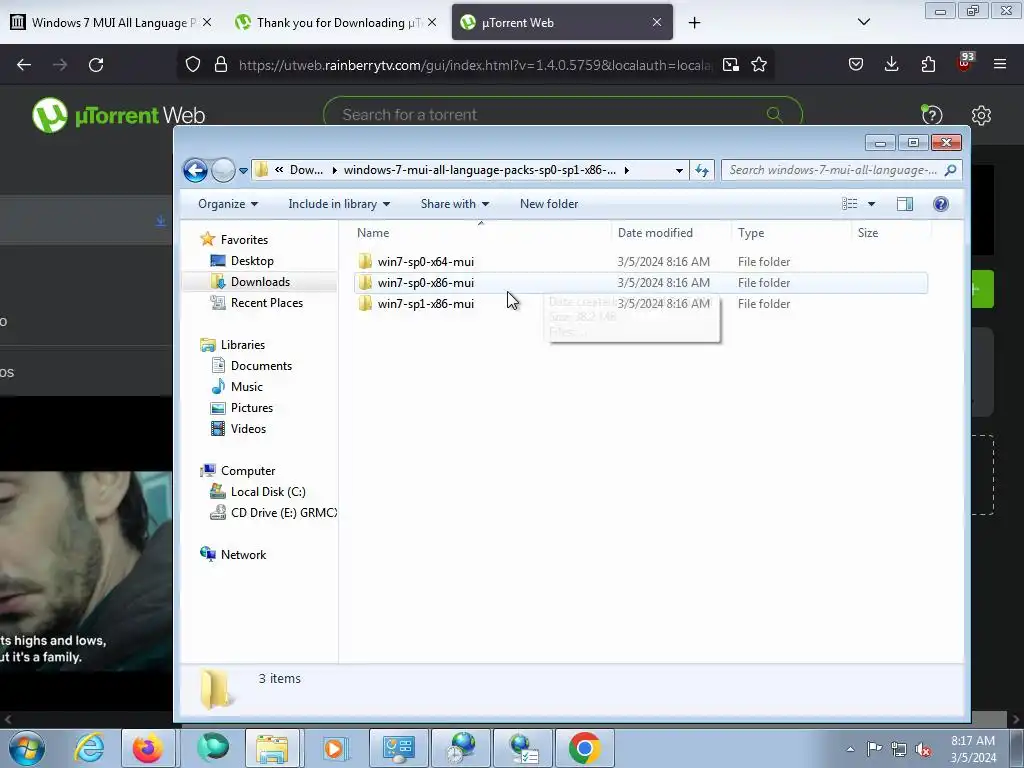Open Firefox extensions puzzle icon
Image resolution: width=1024 pixels, height=768 pixels.
click(928, 65)
